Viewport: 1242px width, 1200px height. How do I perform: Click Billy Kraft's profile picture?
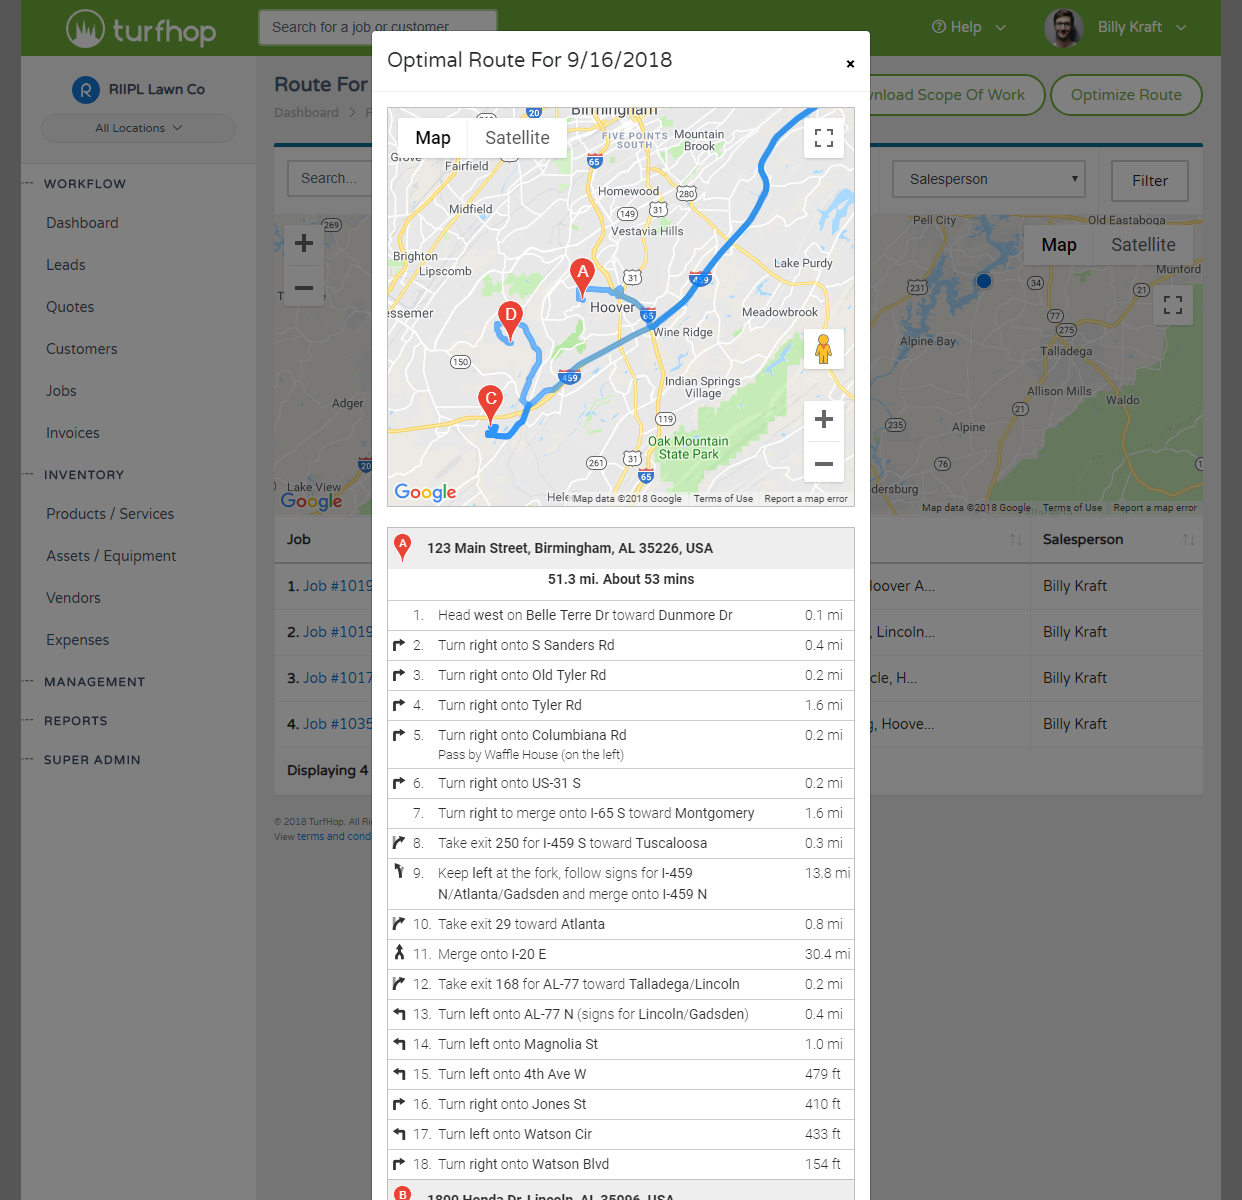tap(1063, 27)
